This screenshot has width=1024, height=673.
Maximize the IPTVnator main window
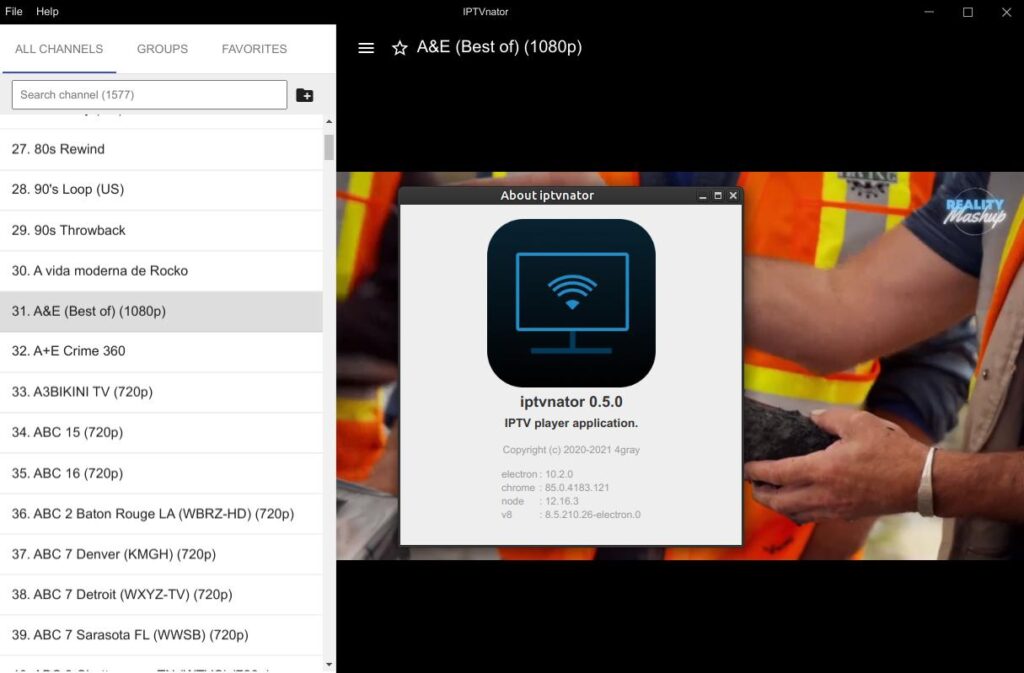pos(967,12)
